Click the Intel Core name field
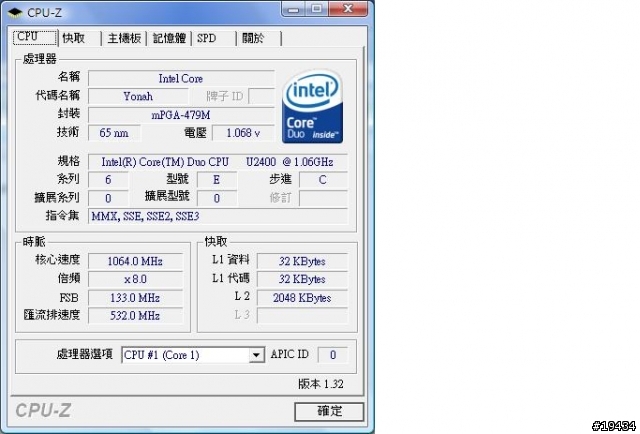The image size is (640, 434). coord(181,78)
